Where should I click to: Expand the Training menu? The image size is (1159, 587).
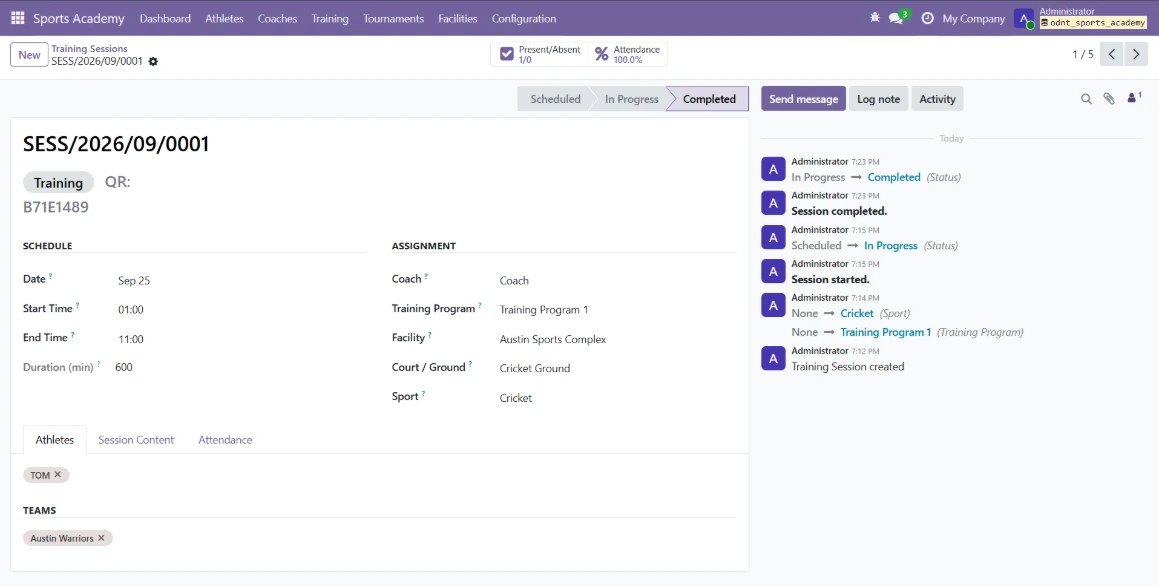pos(330,18)
